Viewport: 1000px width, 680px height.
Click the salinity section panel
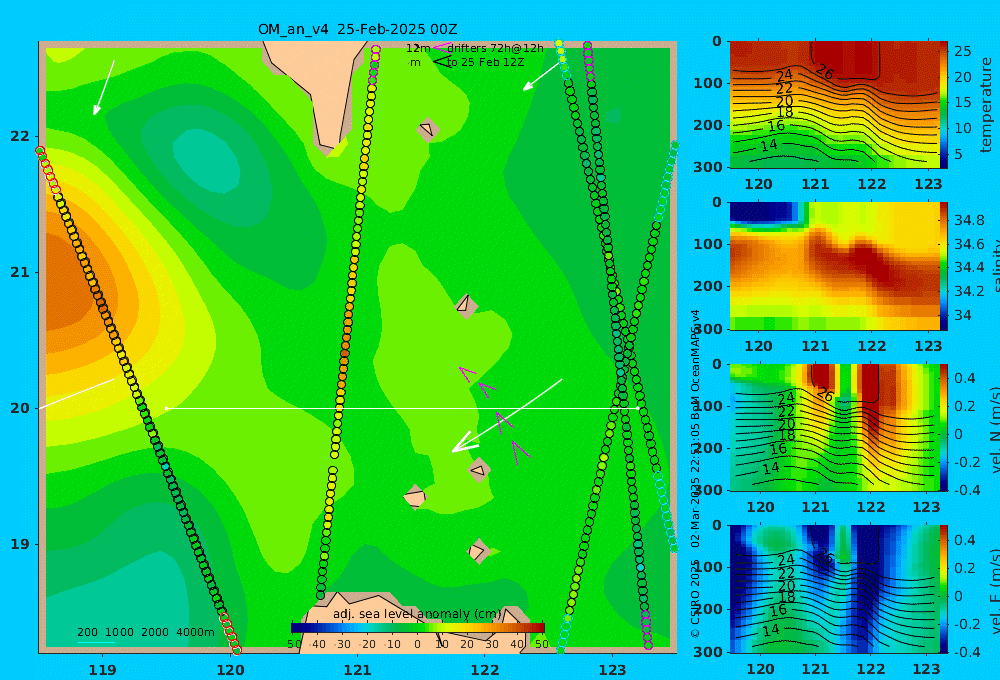pyautogui.click(x=834, y=266)
